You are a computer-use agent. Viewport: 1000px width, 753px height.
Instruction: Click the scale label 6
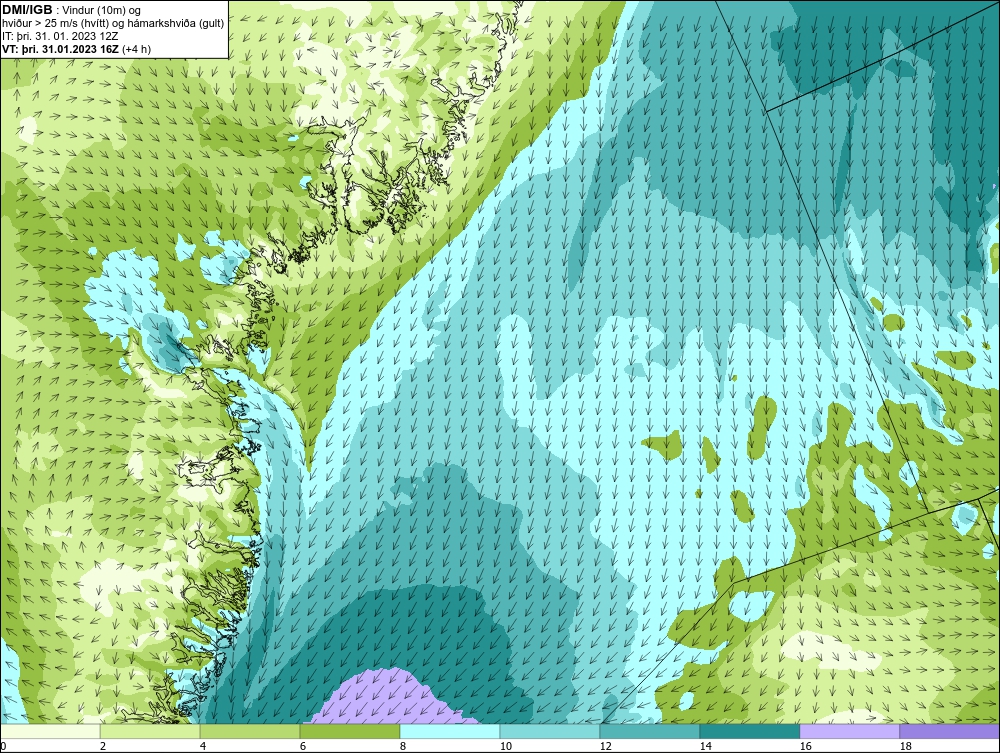pos(303,746)
